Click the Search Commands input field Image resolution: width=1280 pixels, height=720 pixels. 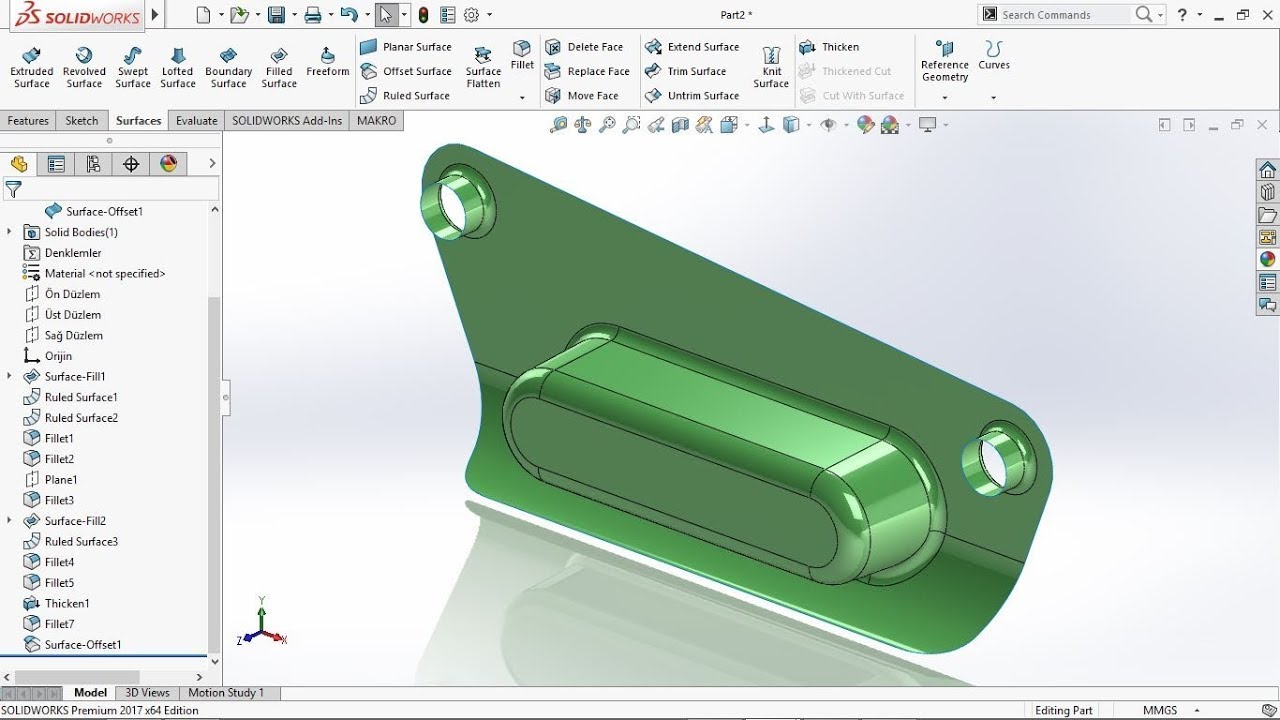(x=1066, y=14)
